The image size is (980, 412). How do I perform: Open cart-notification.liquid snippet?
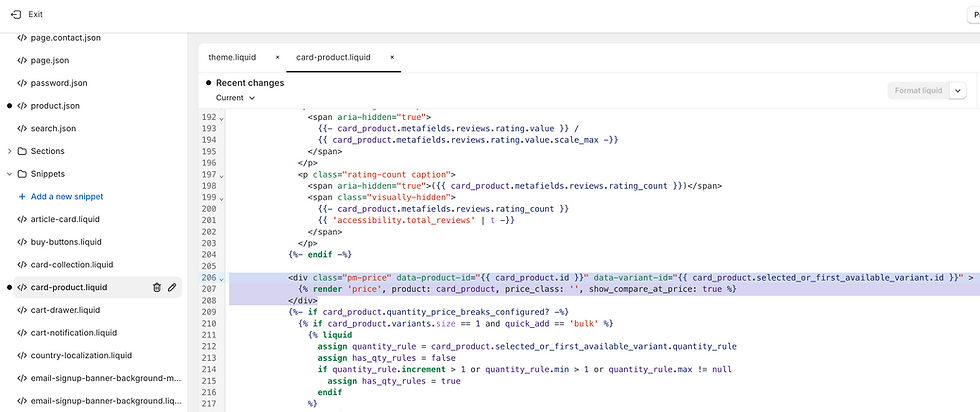pos(74,333)
